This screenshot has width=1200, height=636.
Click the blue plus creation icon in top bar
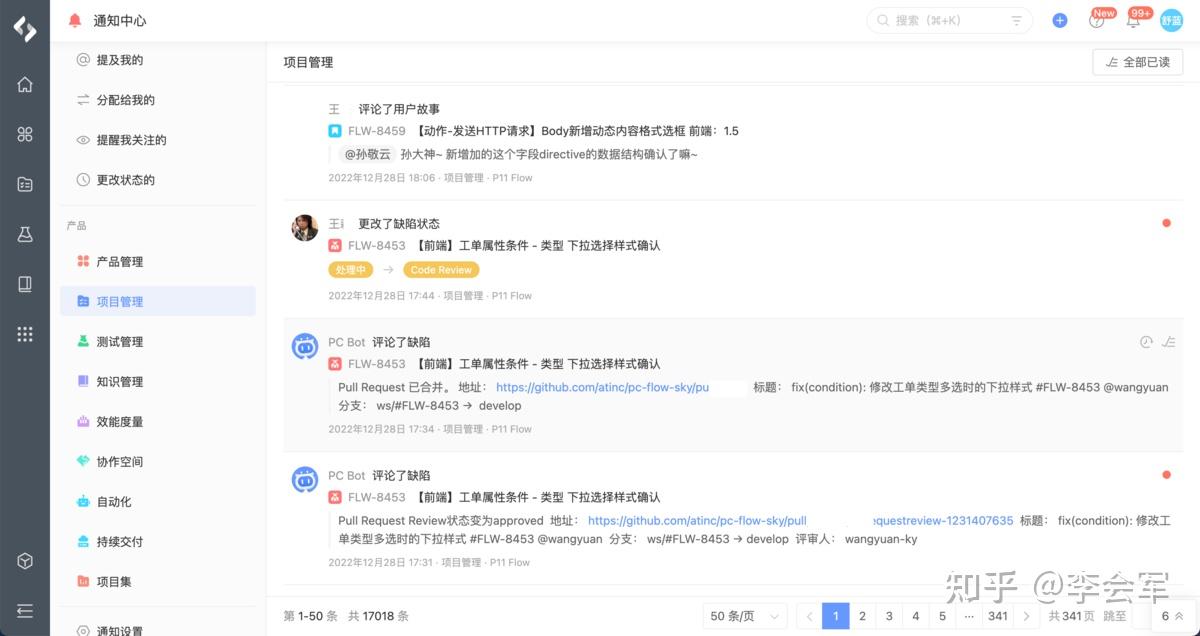click(1059, 19)
